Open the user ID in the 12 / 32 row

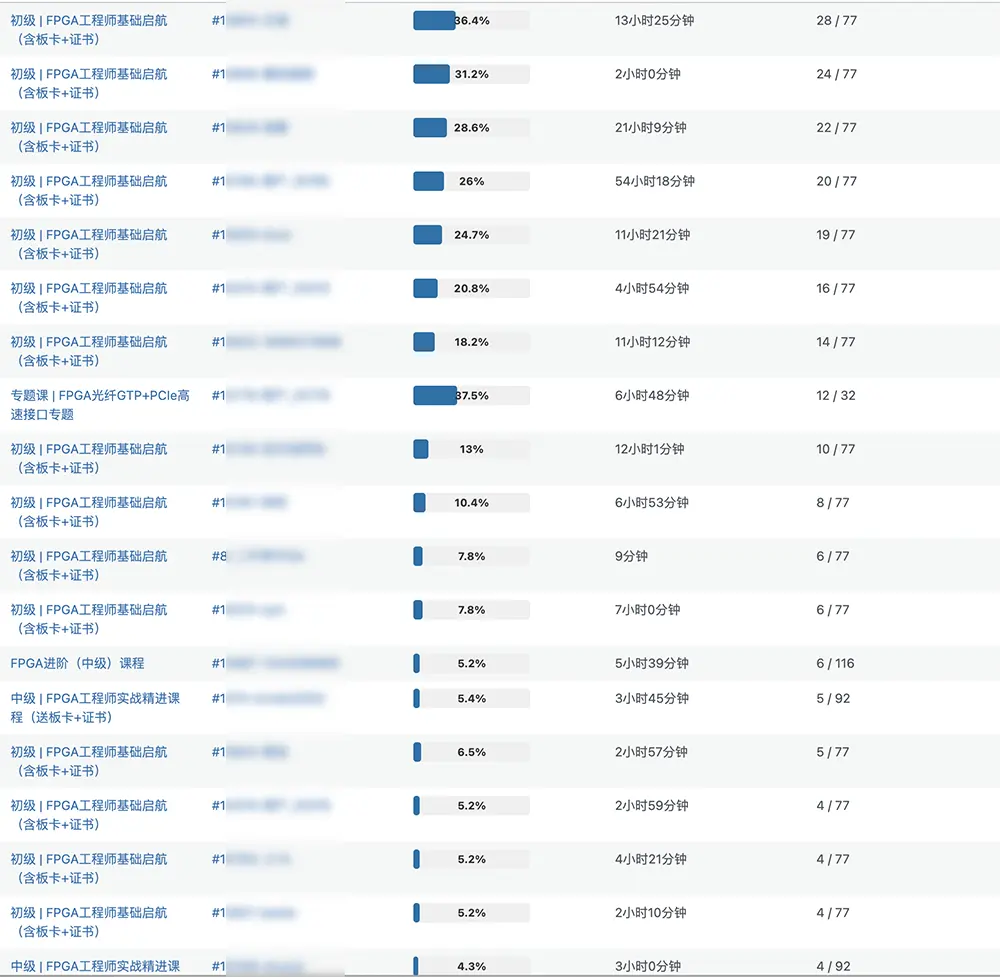tap(270, 395)
